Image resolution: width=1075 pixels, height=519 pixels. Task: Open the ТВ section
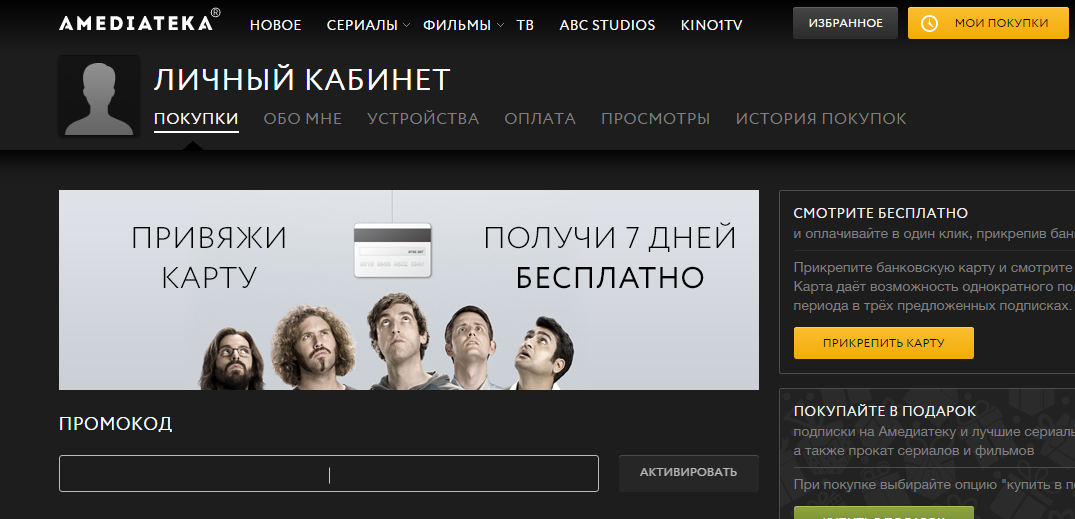[x=525, y=25]
